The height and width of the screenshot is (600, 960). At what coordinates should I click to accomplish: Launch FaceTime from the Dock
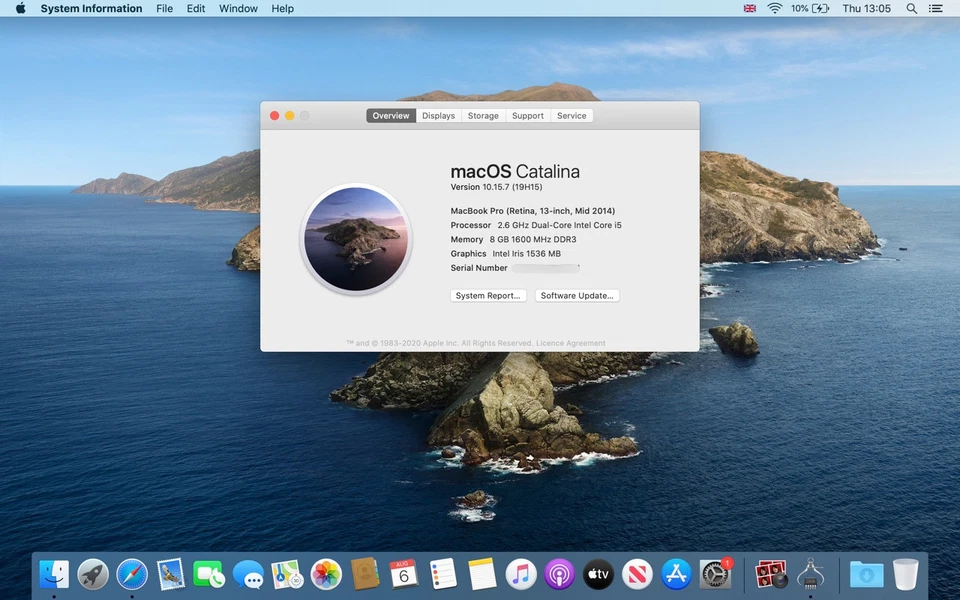click(x=209, y=575)
